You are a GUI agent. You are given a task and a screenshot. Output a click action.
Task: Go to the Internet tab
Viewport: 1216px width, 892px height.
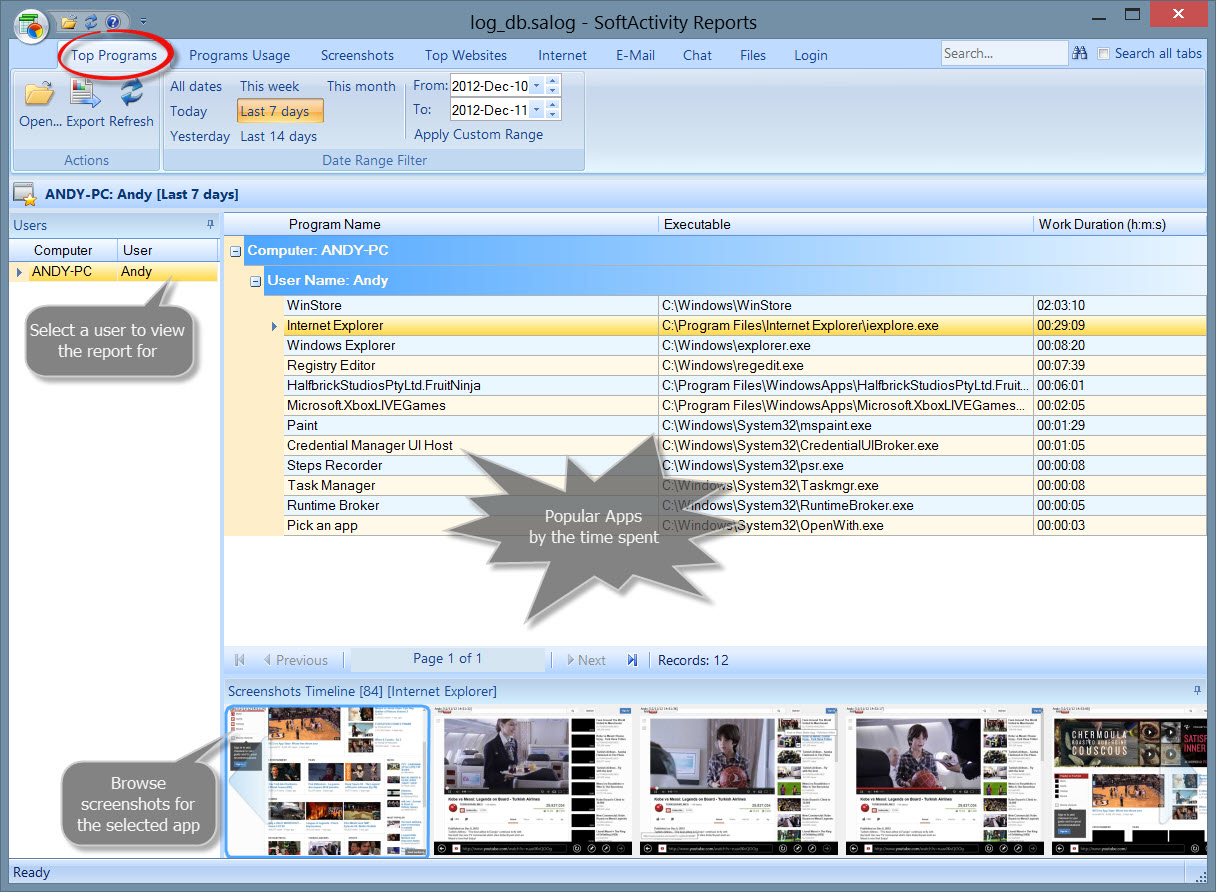(x=563, y=55)
